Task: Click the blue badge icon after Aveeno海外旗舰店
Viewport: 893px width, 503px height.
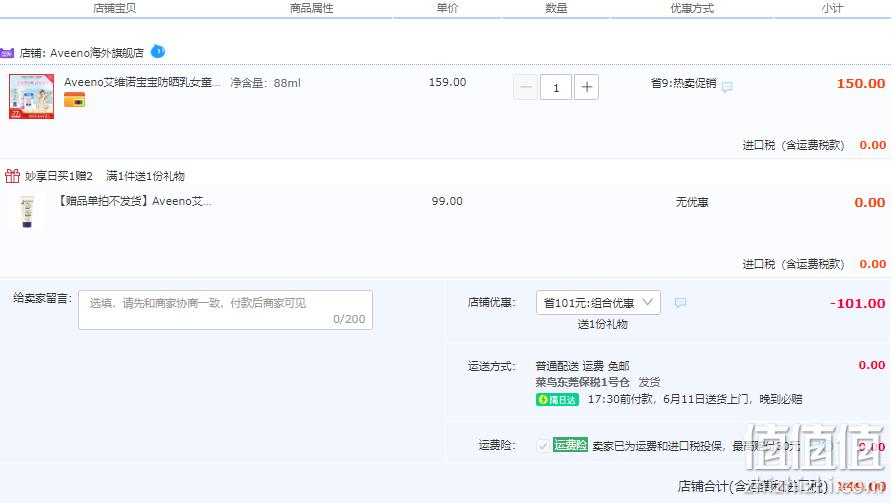Action: (x=158, y=52)
